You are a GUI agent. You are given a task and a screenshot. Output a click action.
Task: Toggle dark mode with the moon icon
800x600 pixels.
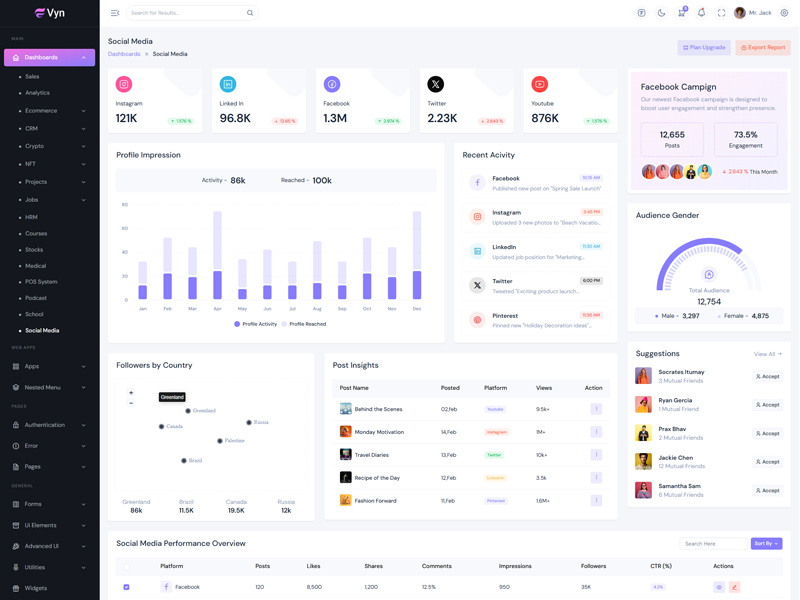pos(661,13)
